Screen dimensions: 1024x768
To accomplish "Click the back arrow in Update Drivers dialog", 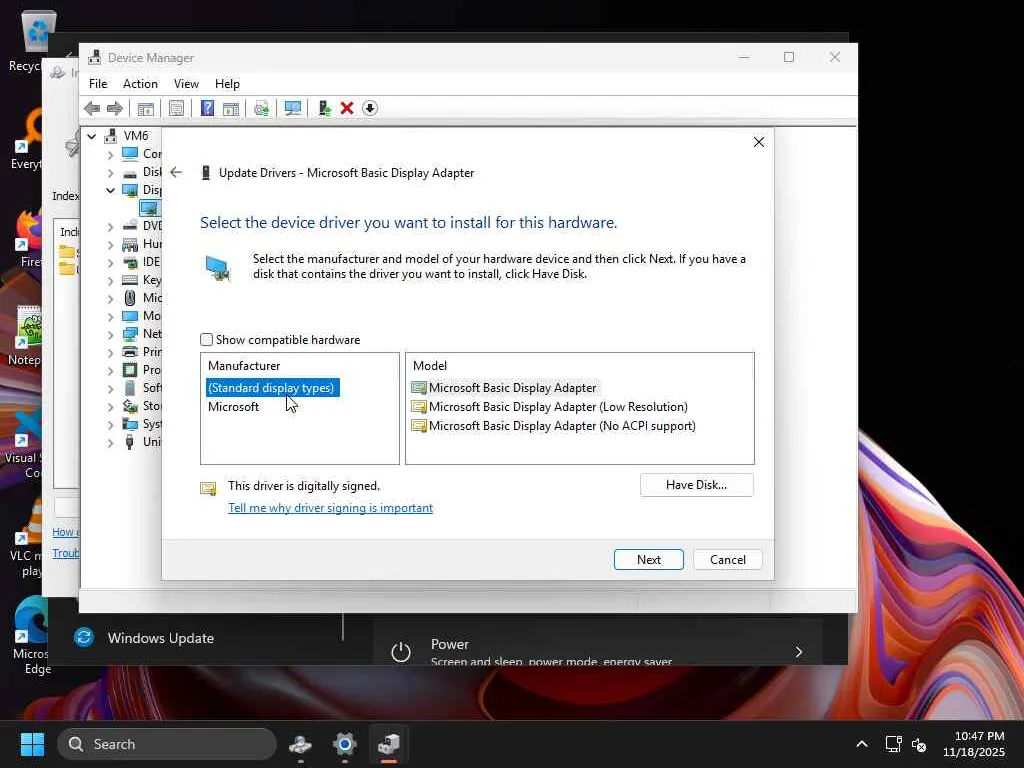I will tap(176, 172).
